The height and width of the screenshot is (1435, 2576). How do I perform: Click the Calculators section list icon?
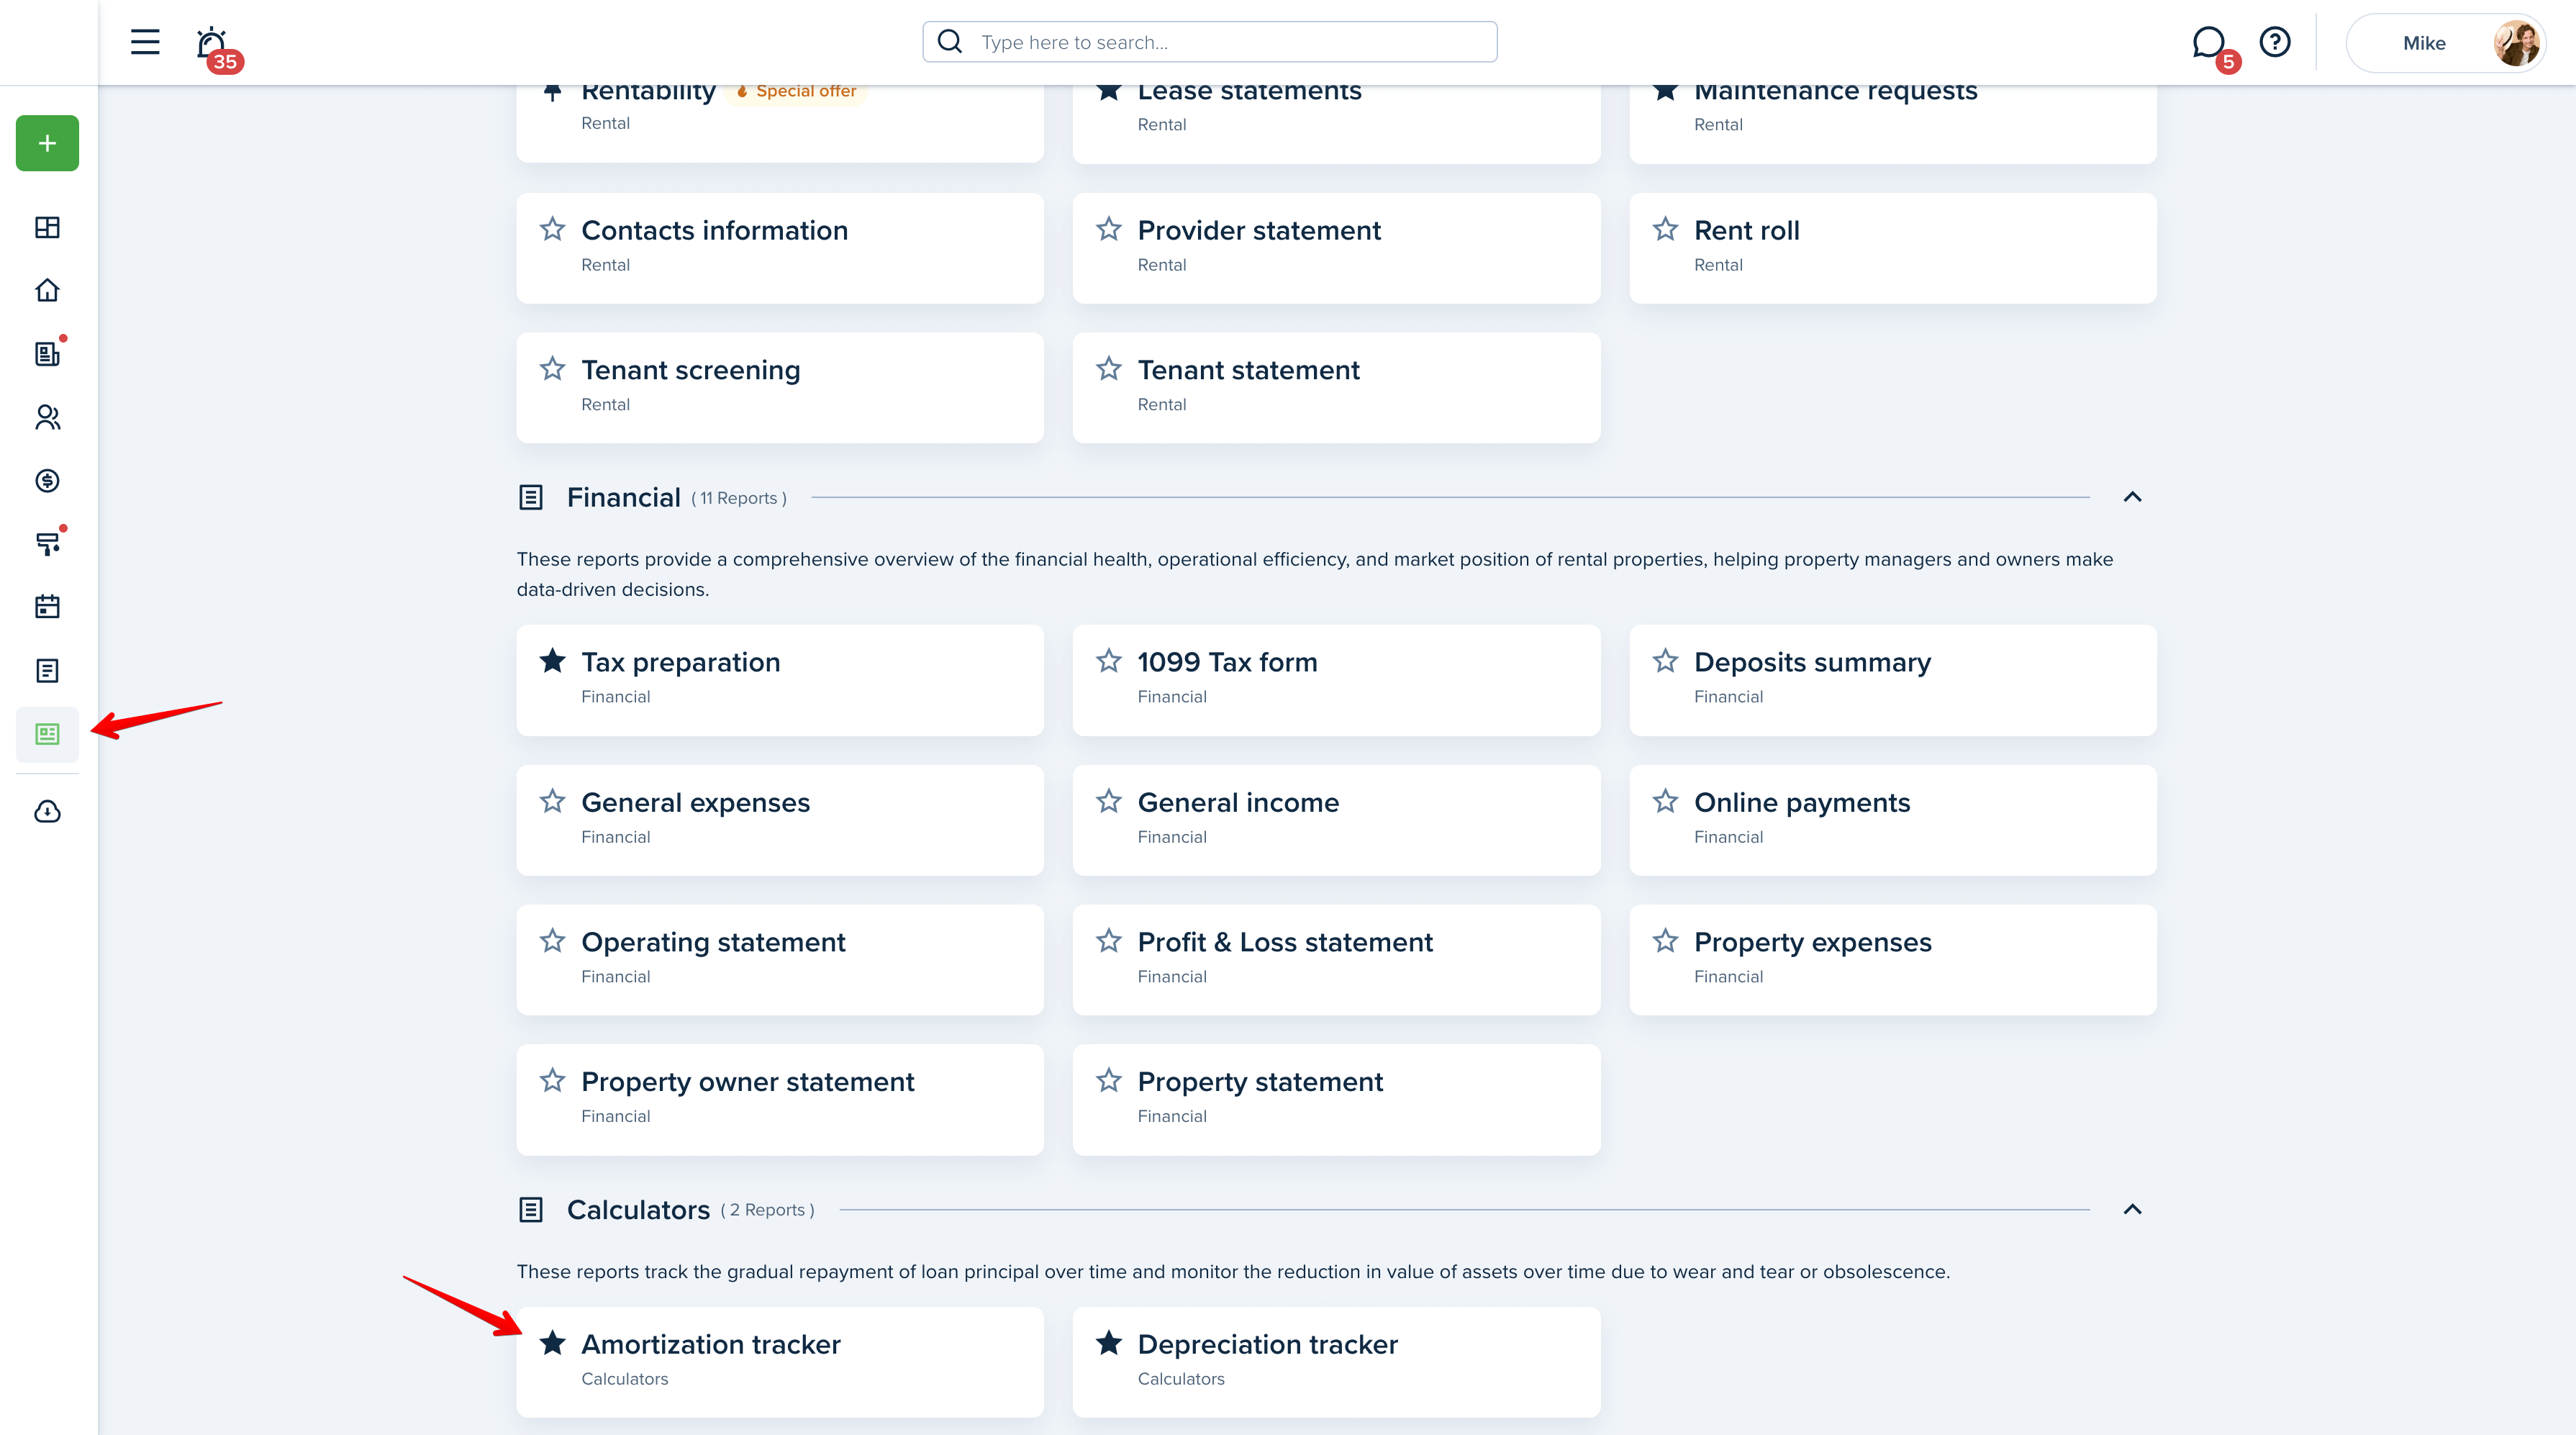coord(531,1210)
